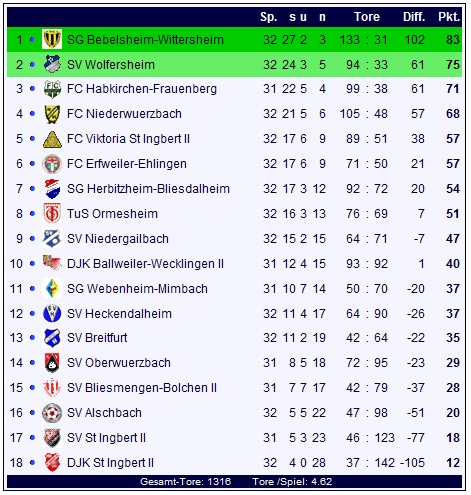Open the FC Habkirchen-Frauenberg crest icon
The width and height of the screenshot is (471, 495).
(52, 89)
